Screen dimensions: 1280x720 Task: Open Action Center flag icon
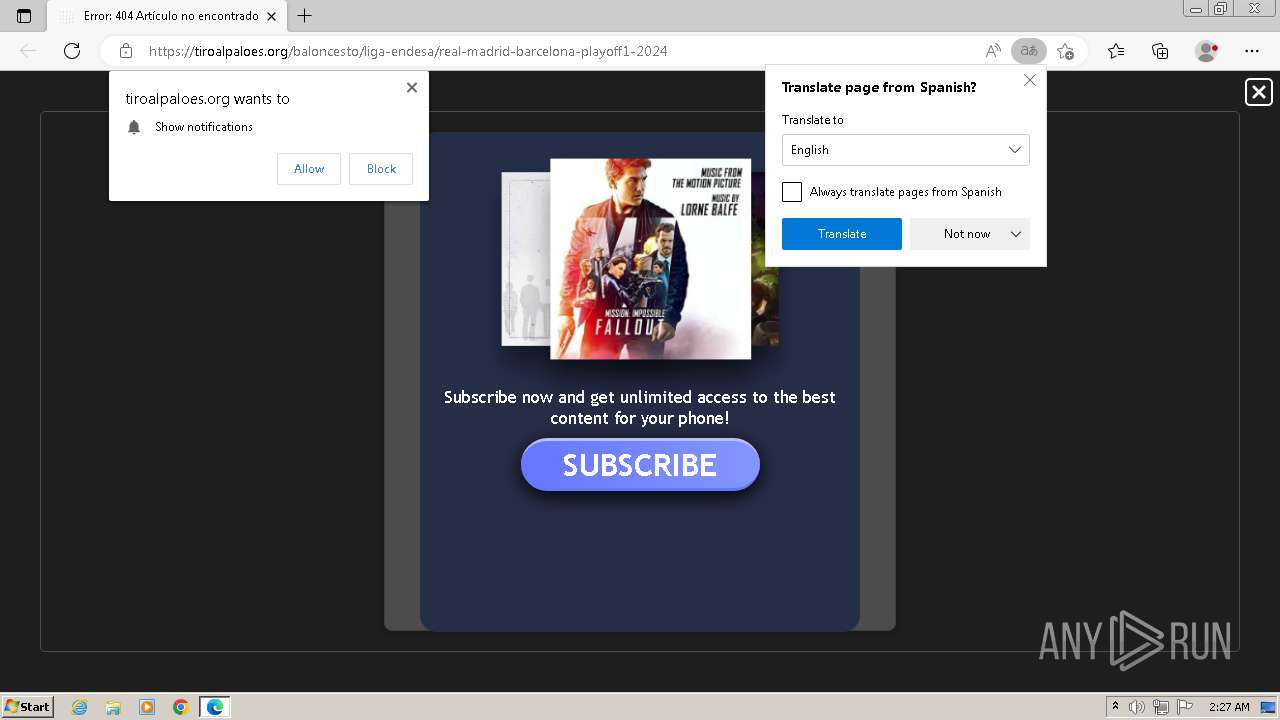(1185, 707)
